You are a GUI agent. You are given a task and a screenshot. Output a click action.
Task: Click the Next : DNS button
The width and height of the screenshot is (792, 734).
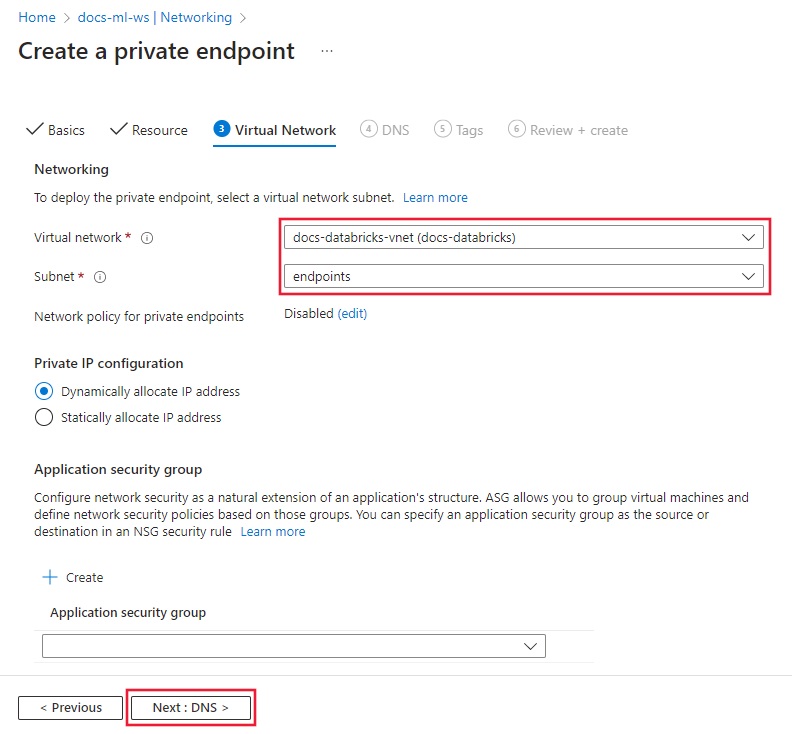click(x=191, y=707)
